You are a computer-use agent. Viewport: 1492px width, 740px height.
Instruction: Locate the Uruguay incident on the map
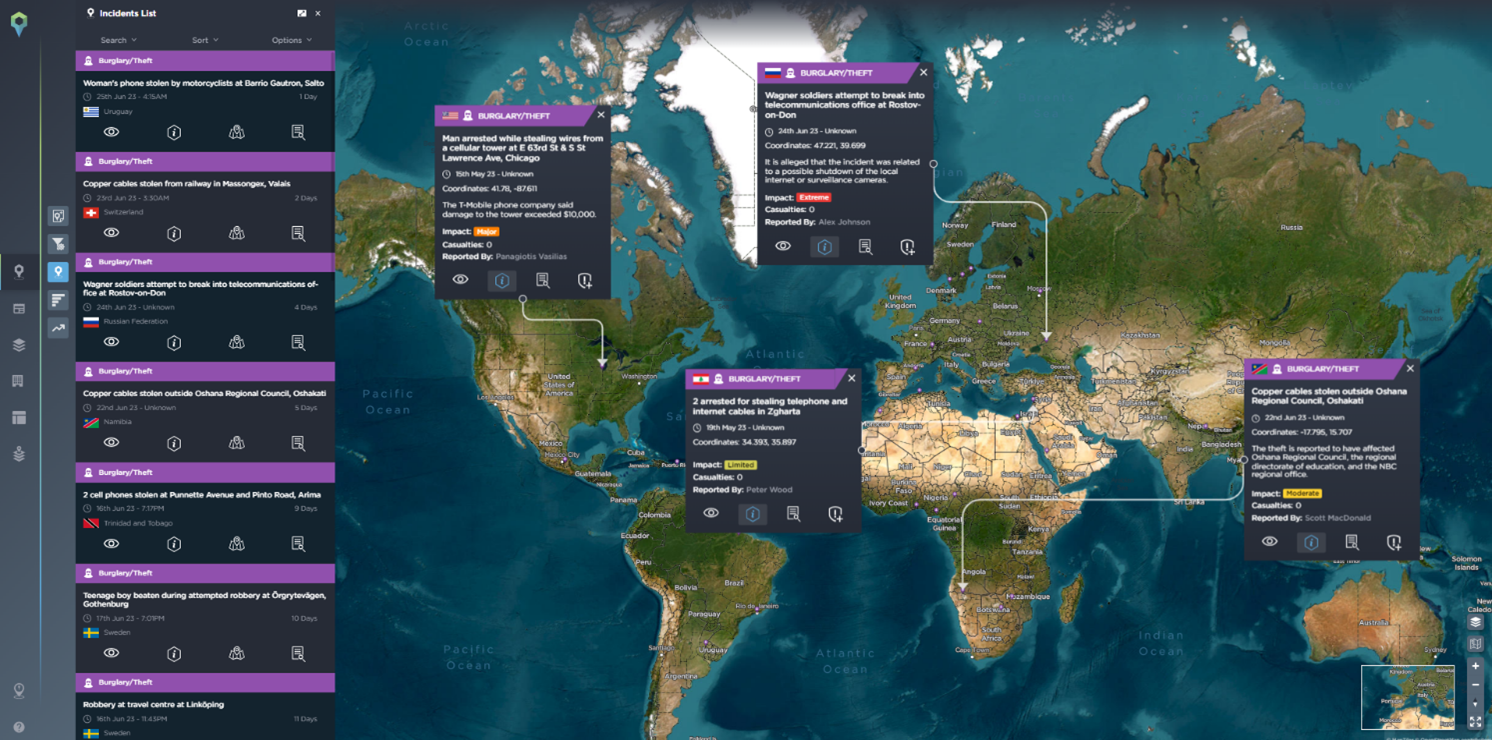pos(236,132)
